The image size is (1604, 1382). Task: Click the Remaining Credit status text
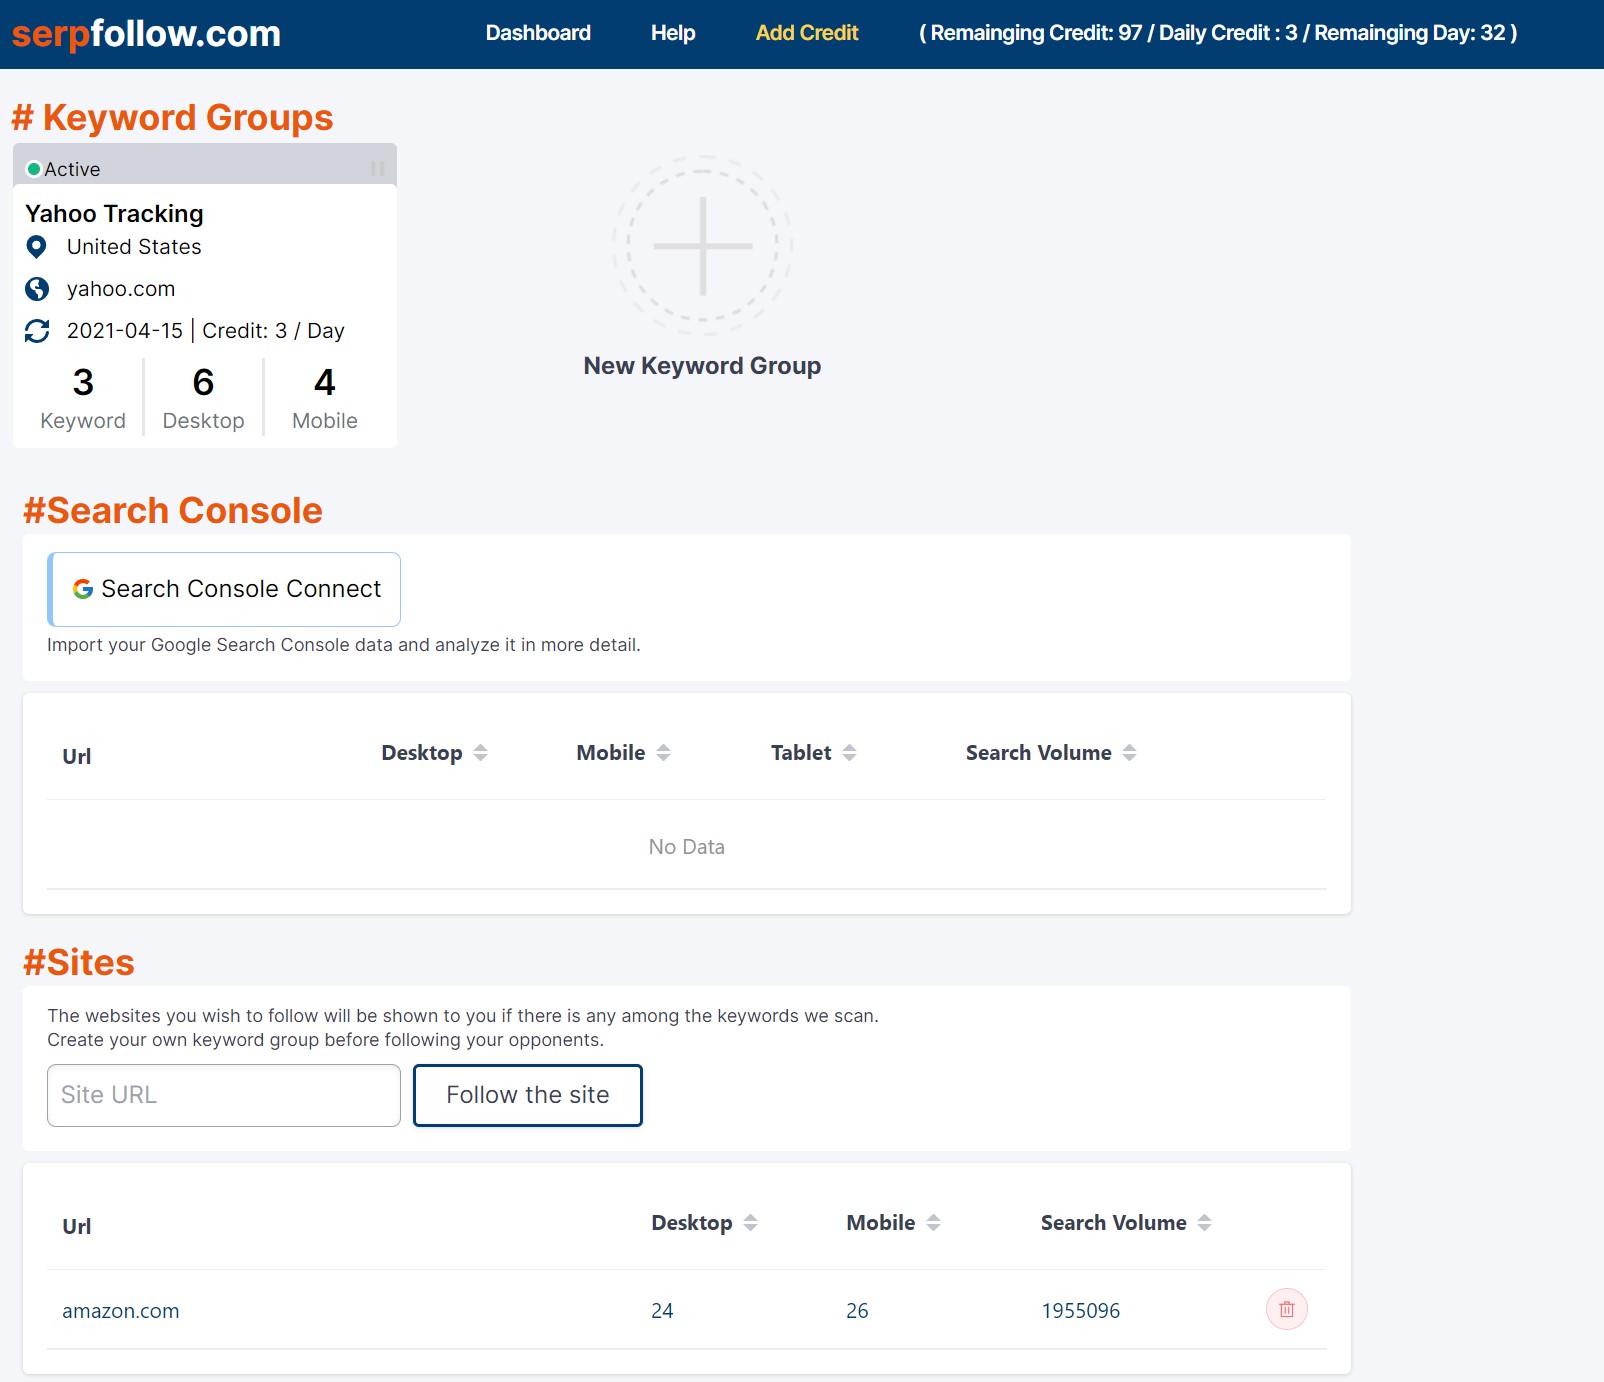click(x=1218, y=33)
